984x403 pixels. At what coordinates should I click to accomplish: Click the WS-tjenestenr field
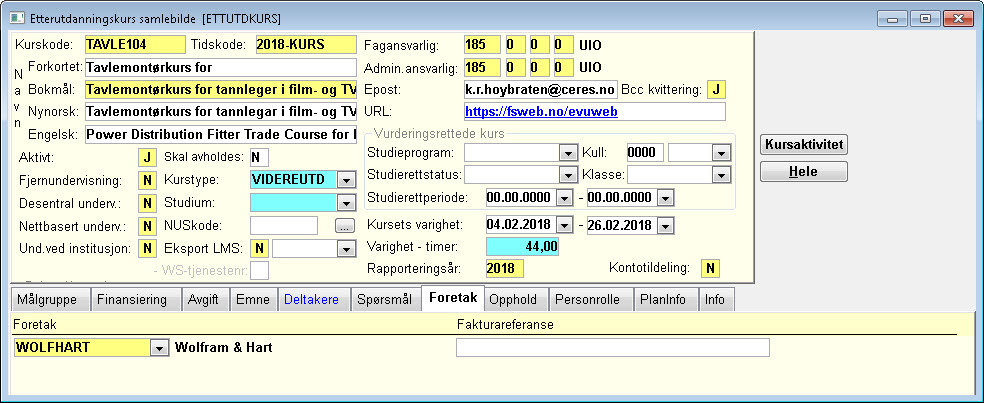click(259, 271)
